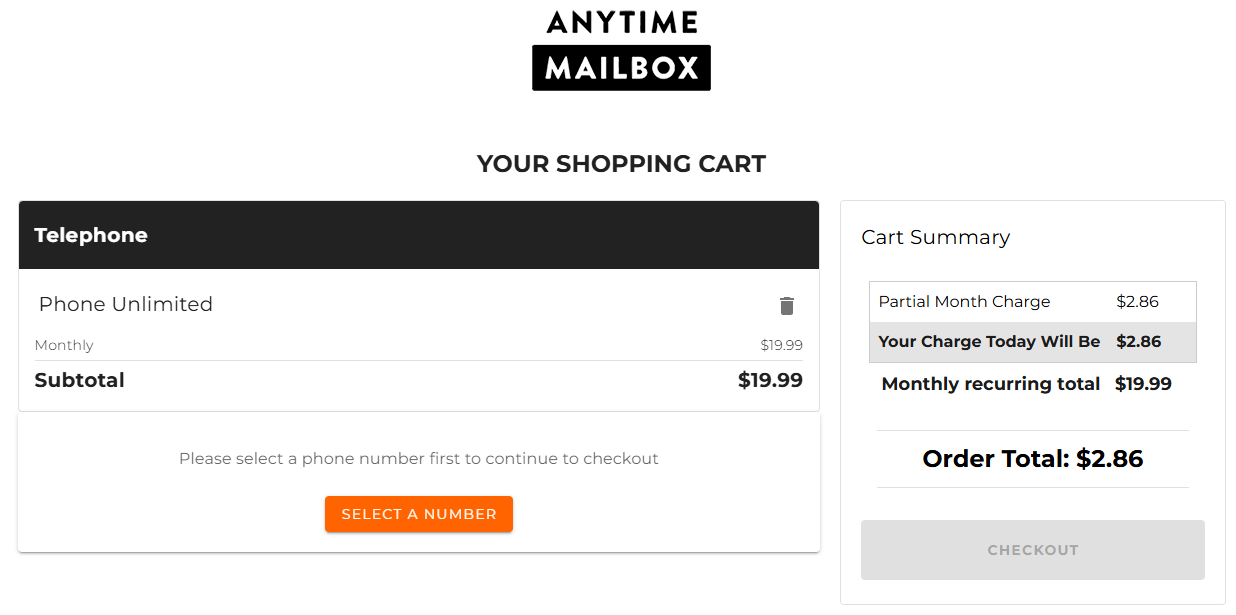
Task: Click the bold $19.99 subtotal amount
Action: (770, 380)
